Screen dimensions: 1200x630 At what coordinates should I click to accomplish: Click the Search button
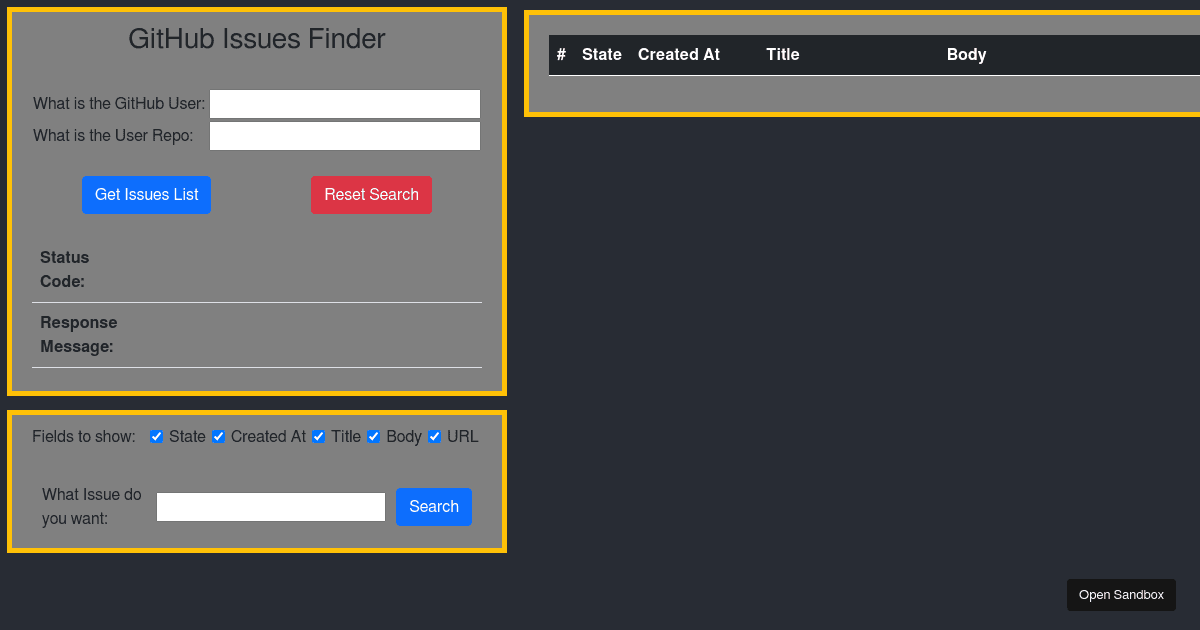pos(433,507)
